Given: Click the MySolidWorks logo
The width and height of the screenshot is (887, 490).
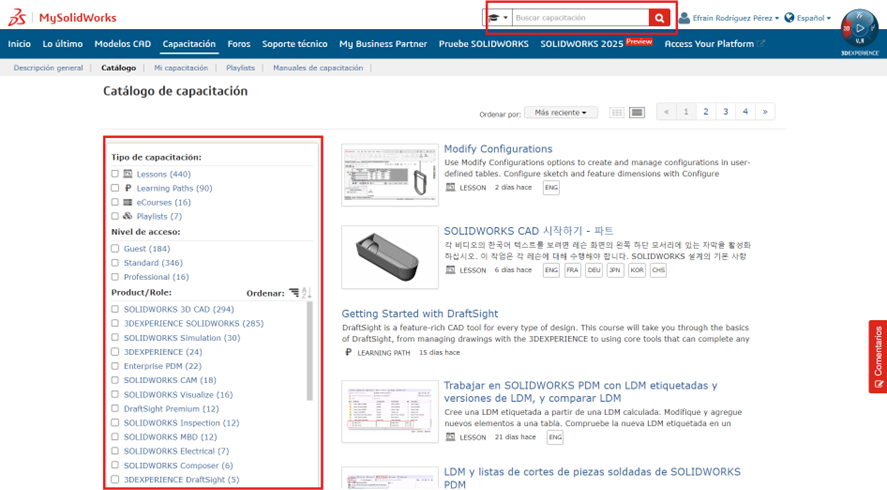Looking at the screenshot, I should [x=62, y=18].
